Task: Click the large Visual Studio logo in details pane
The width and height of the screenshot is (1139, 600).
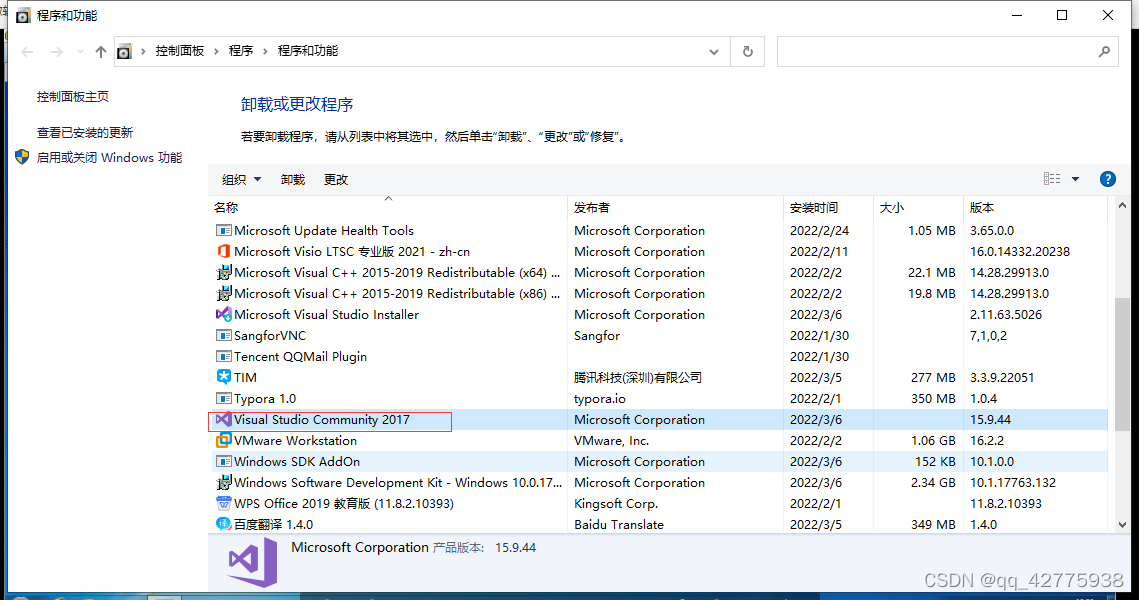Action: (252, 562)
